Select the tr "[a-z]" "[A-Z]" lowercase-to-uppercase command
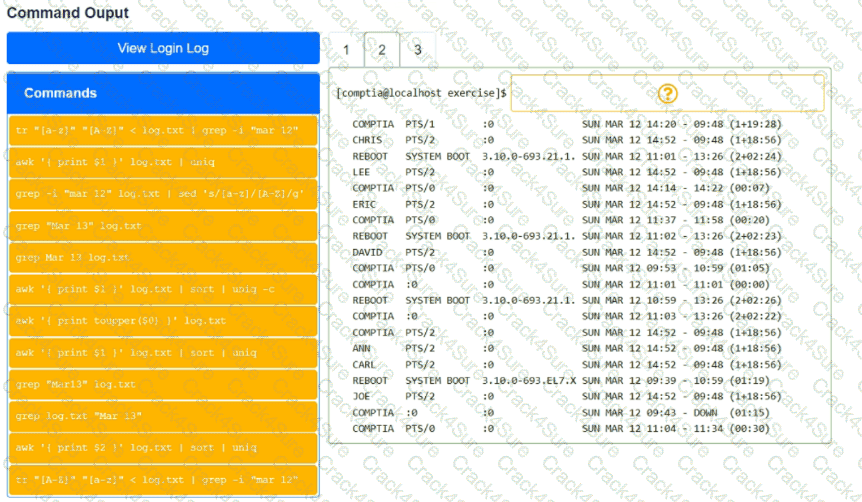 [163, 130]
